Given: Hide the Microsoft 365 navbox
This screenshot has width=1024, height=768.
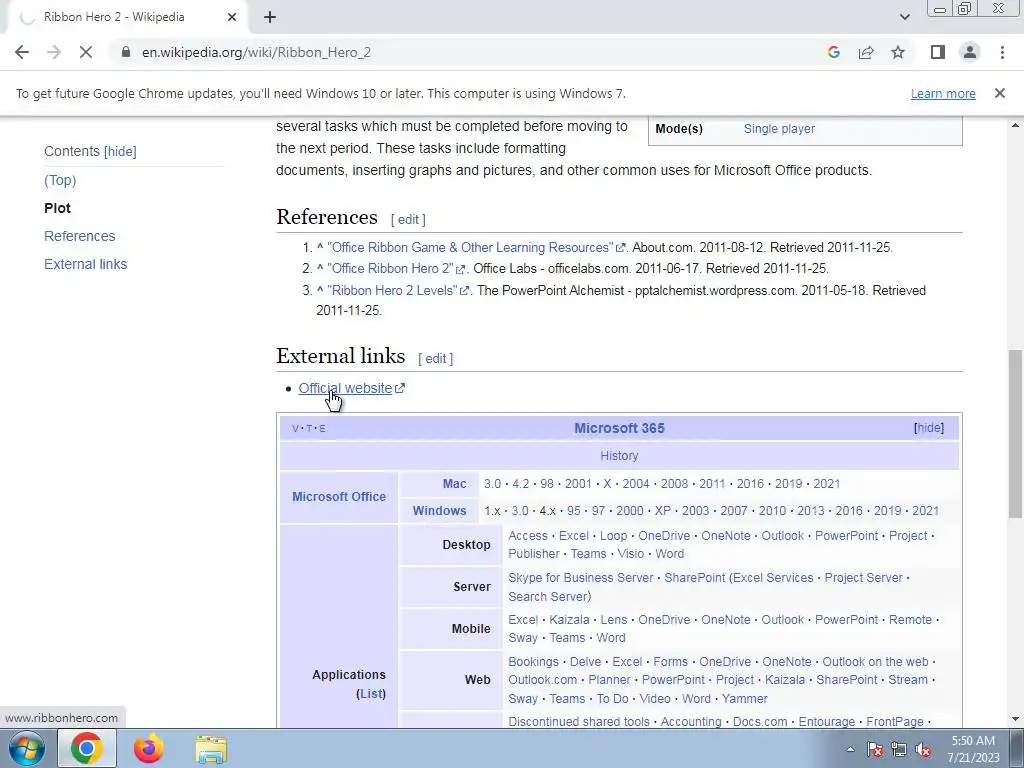Looking at the screenshot, I should click(929, 428).
